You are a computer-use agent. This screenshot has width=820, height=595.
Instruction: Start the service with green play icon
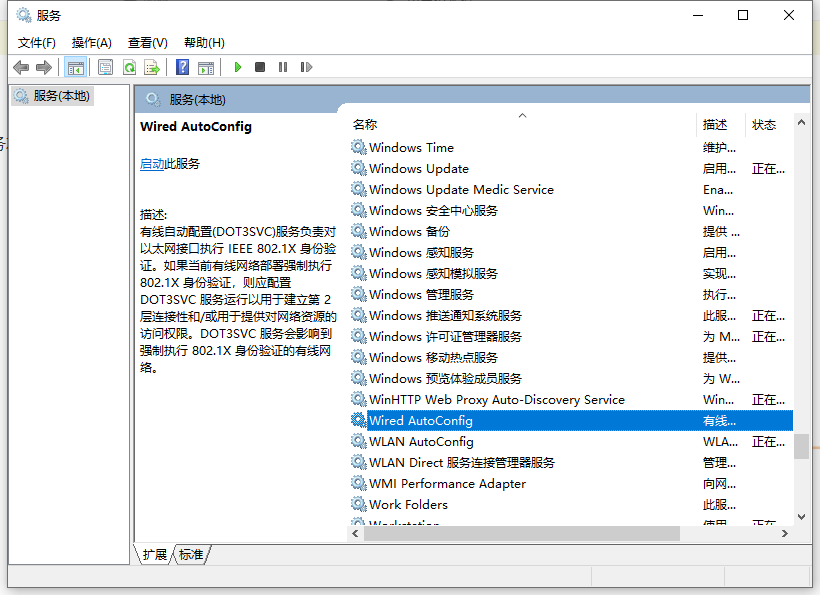point(238,67)
